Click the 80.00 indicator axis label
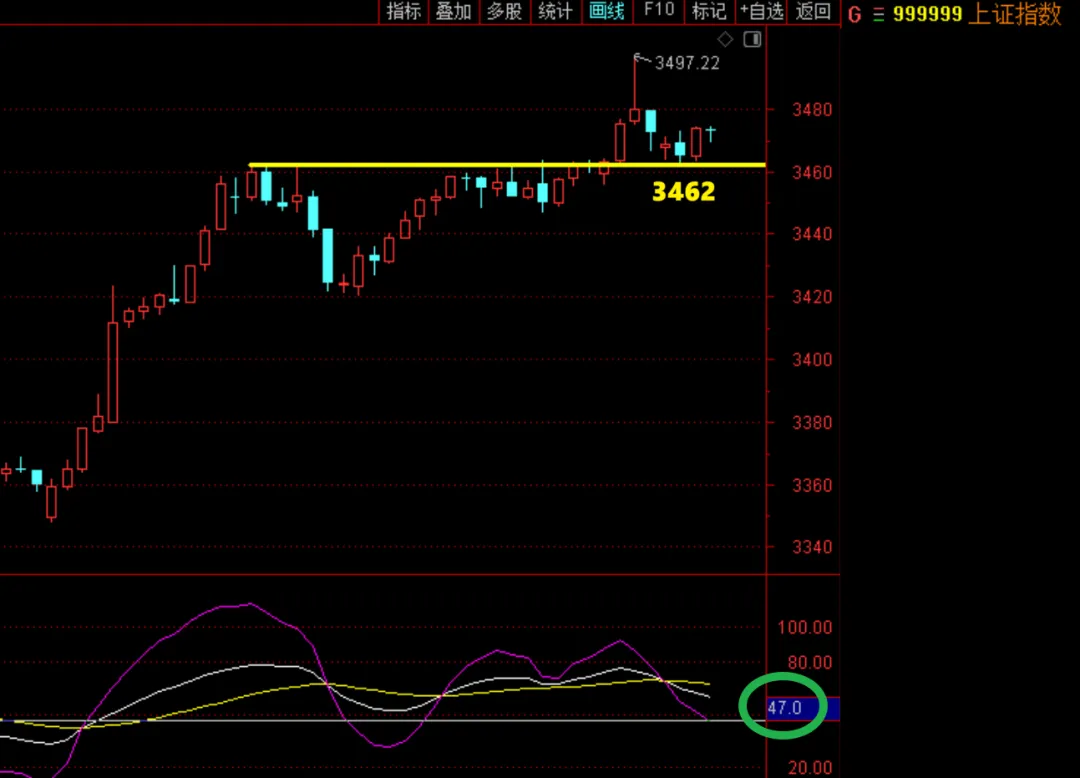Viewport: 1080px width, 778px height. (809, 662)
